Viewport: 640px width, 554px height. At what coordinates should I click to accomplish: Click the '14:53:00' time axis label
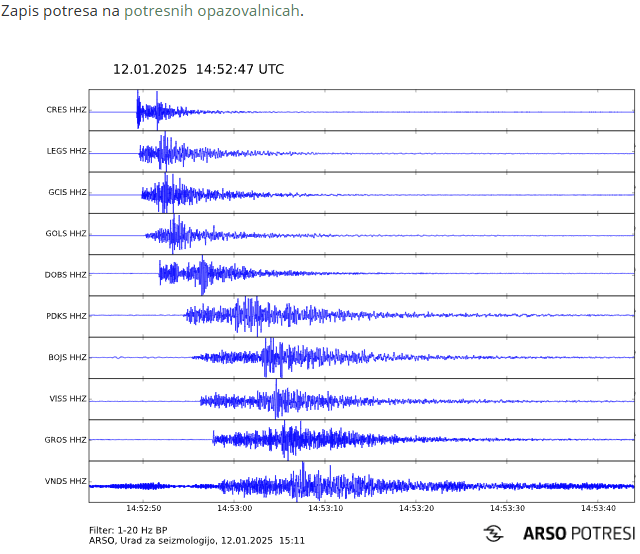click(x=234, y=508)
